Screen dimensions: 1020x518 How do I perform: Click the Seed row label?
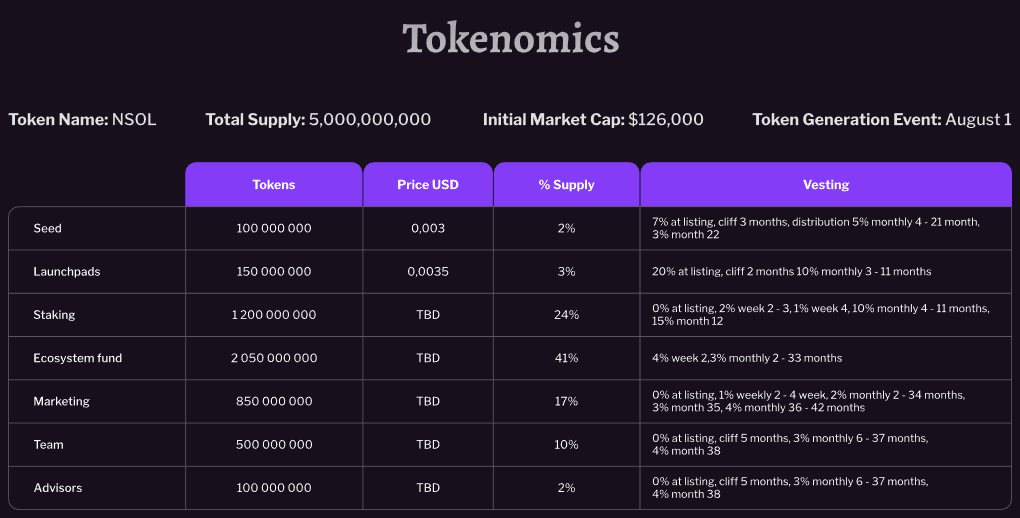[48, 228]
